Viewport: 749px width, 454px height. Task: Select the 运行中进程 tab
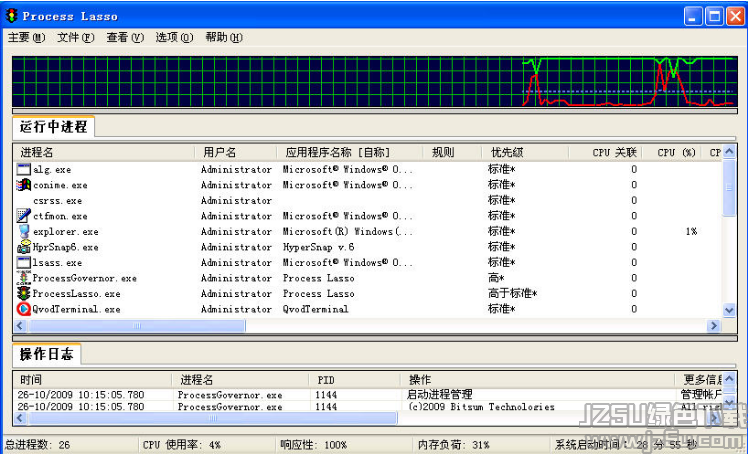[53, 127]
